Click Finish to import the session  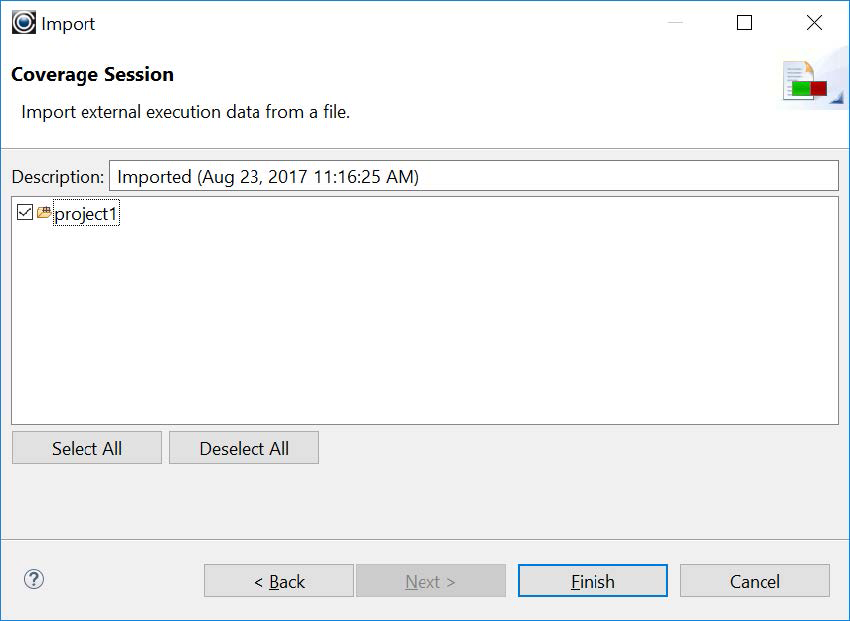click(592, 580)
